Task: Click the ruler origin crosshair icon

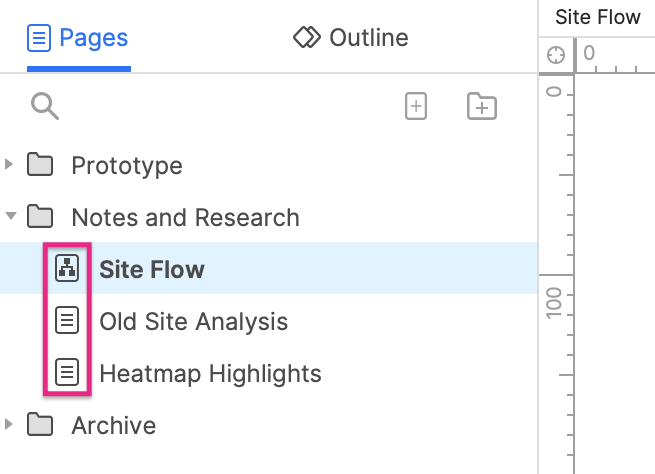Action: [556, 55]
